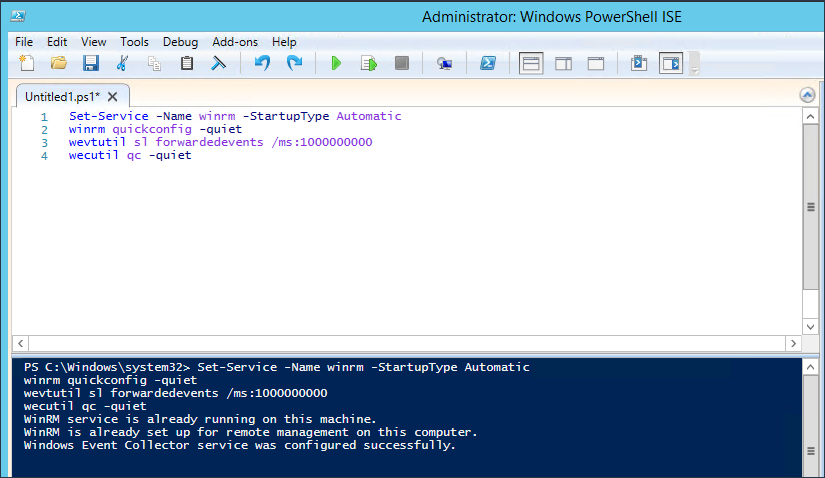Open the Tools menu
This screenshot has width=825, height=478.
pos(134,42)
